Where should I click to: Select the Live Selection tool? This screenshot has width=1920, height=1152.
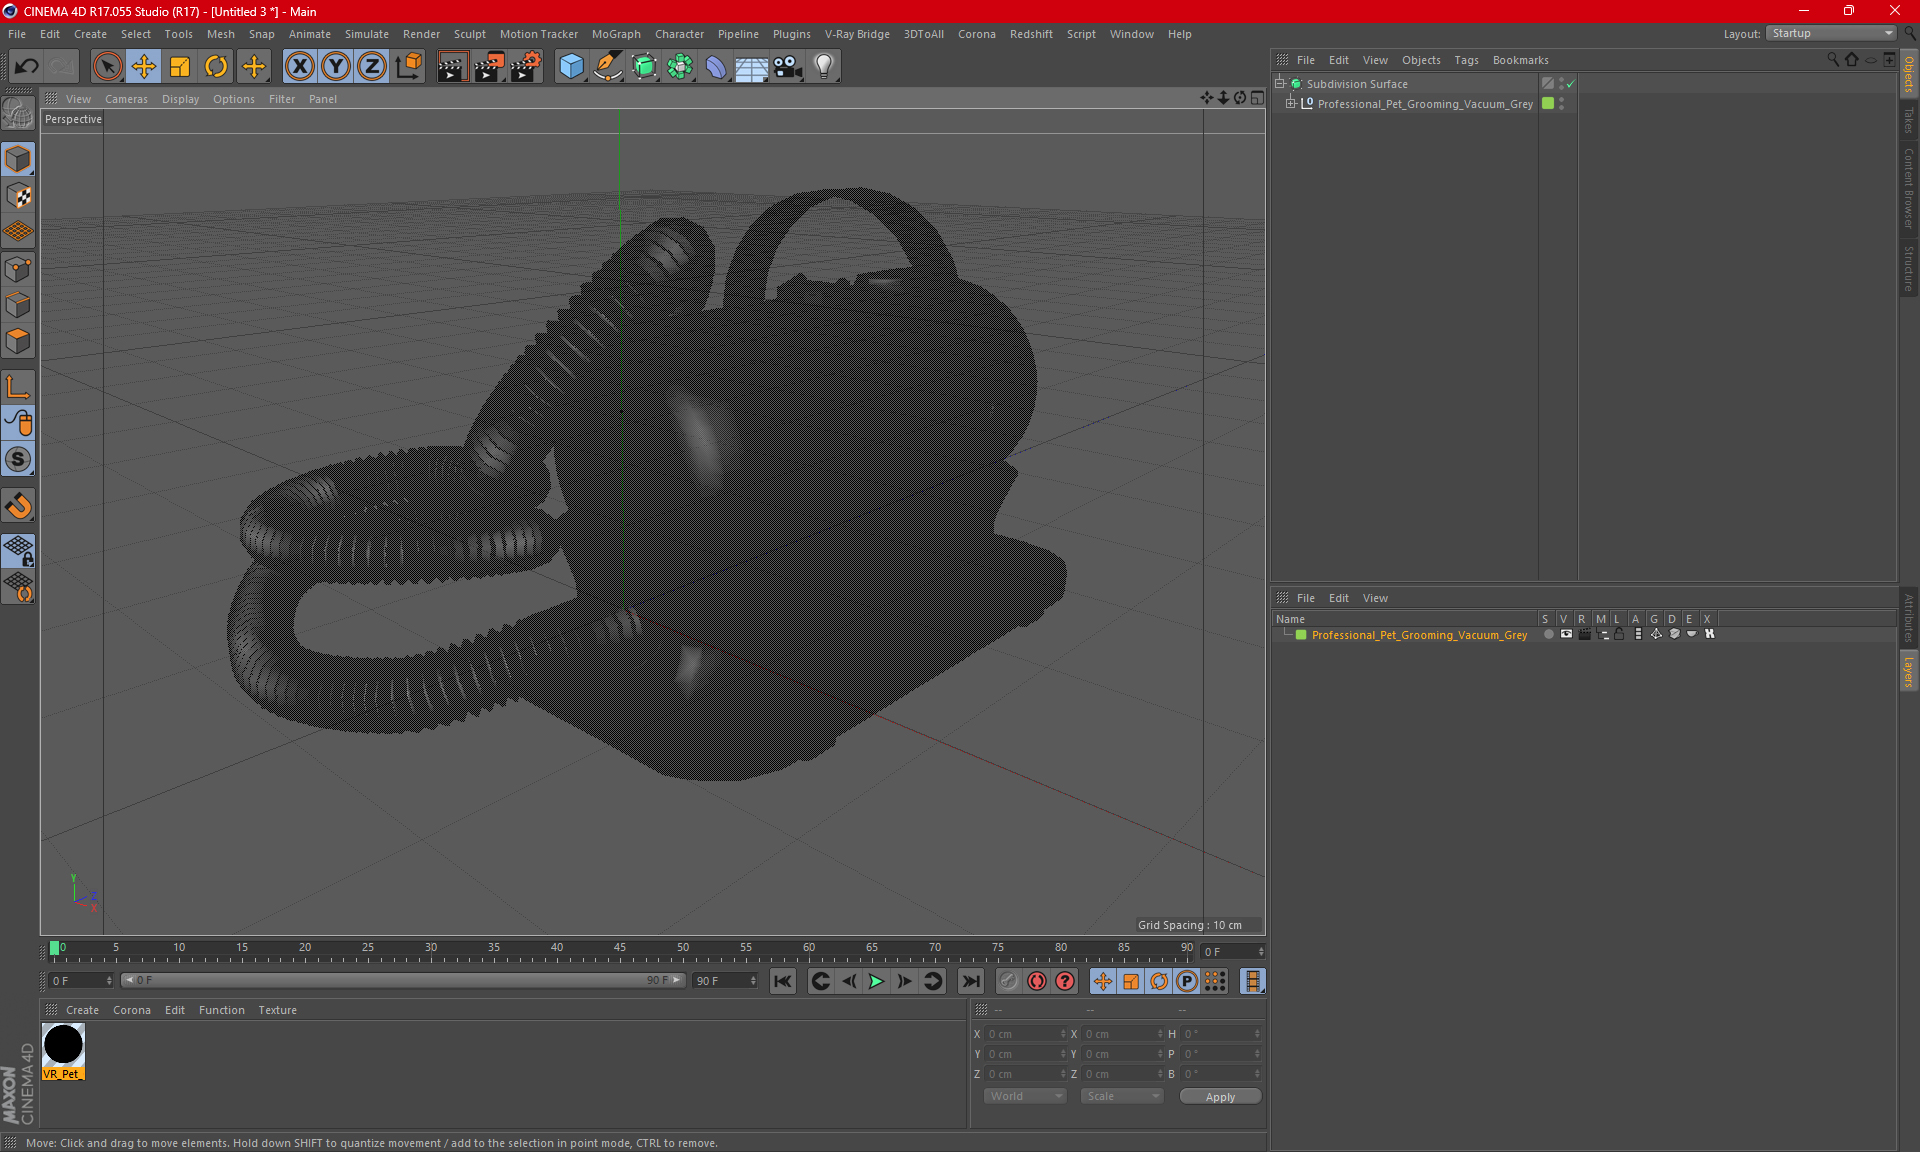[x=107, y=66]
